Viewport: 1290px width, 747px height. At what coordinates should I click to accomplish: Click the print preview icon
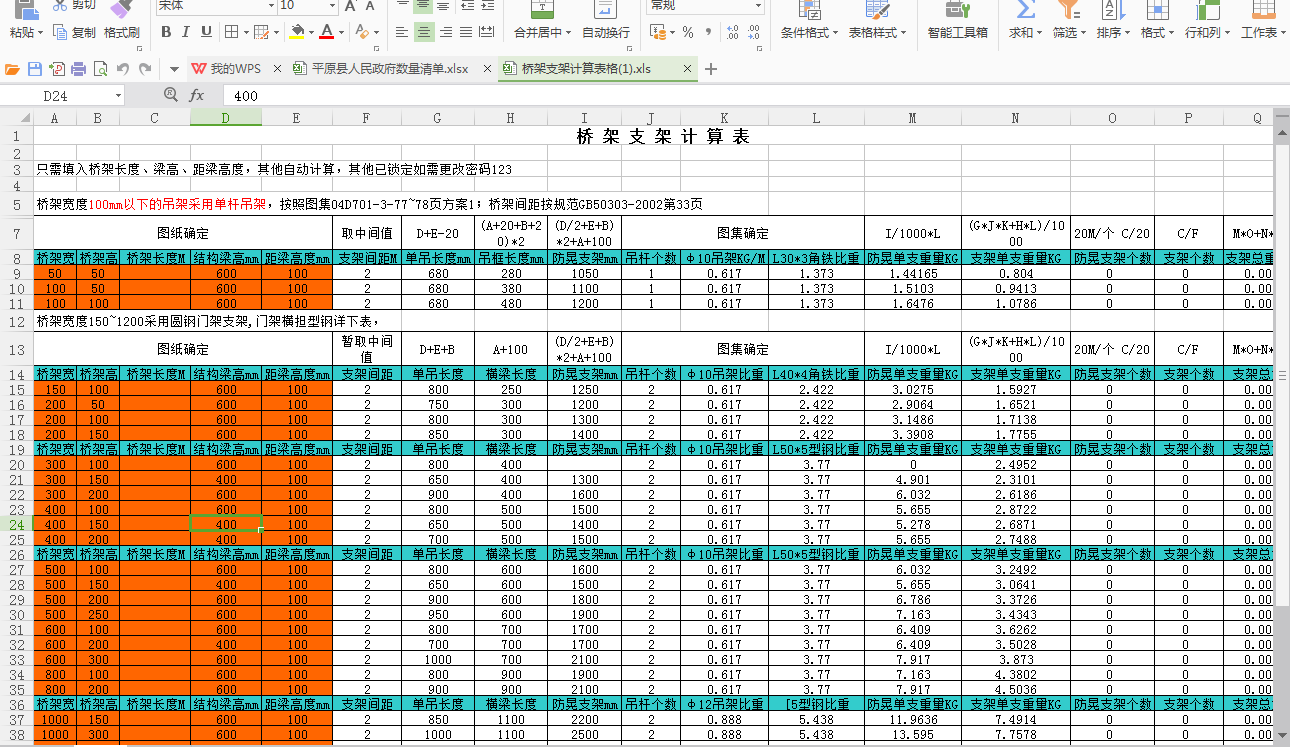coord(100,69)
